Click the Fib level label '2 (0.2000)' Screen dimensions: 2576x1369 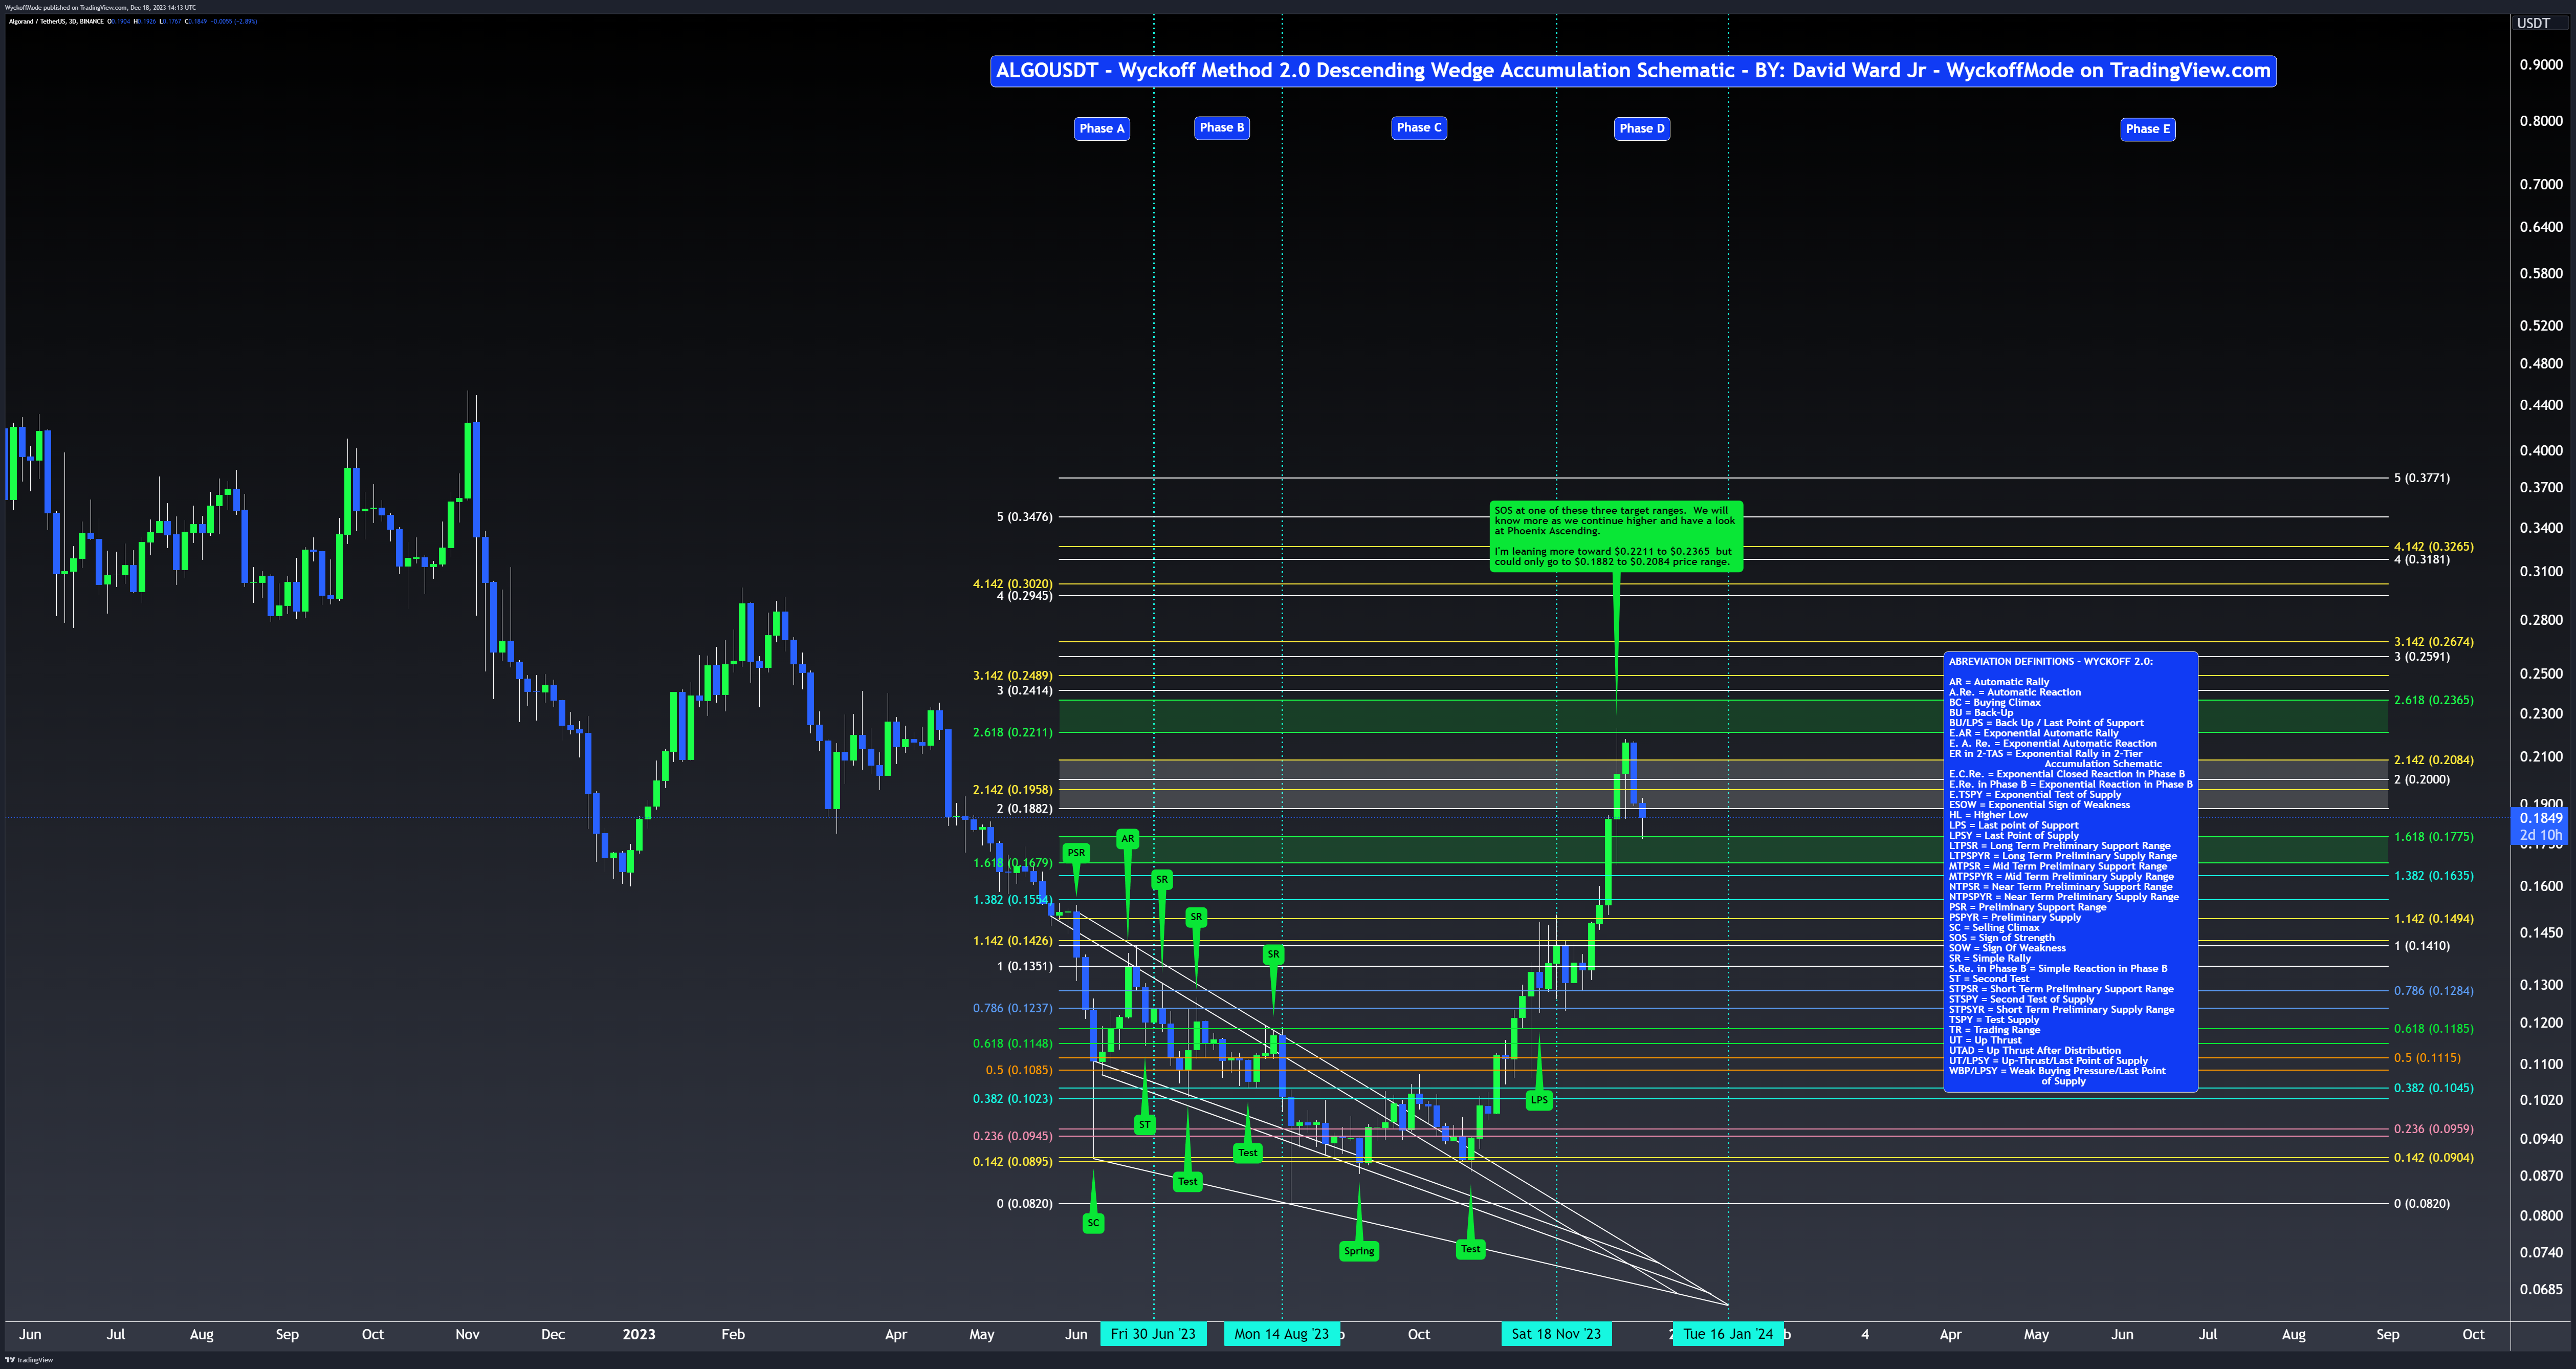click(2422, 779)
